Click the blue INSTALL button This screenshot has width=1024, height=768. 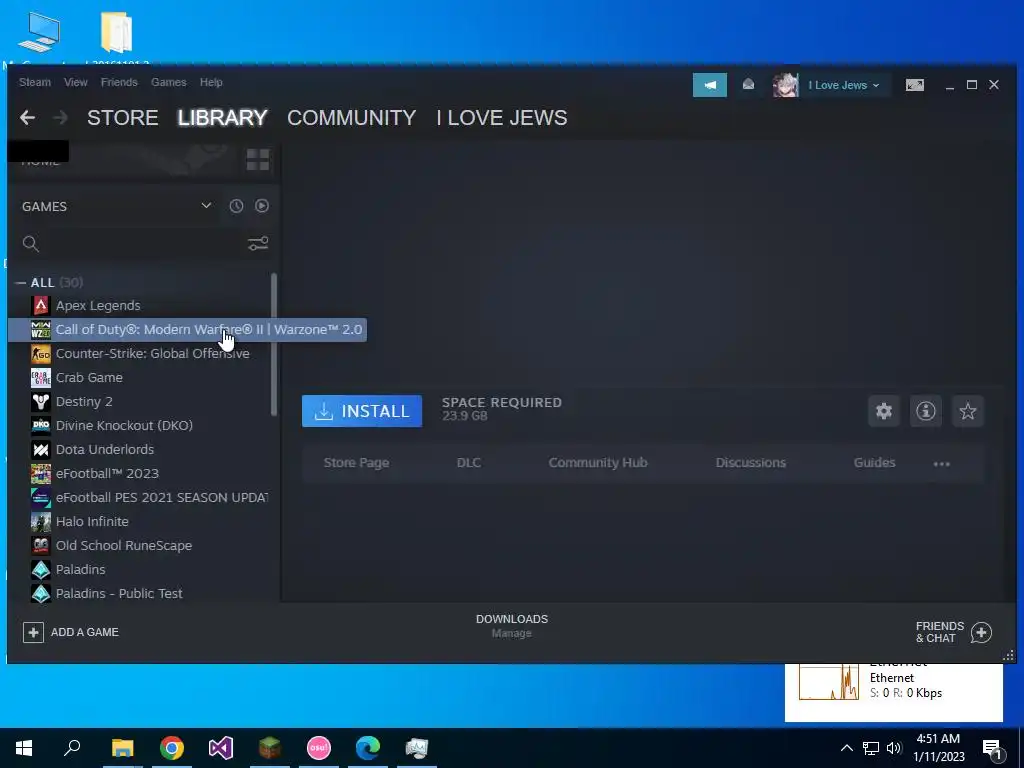click(x=362, y=411)
